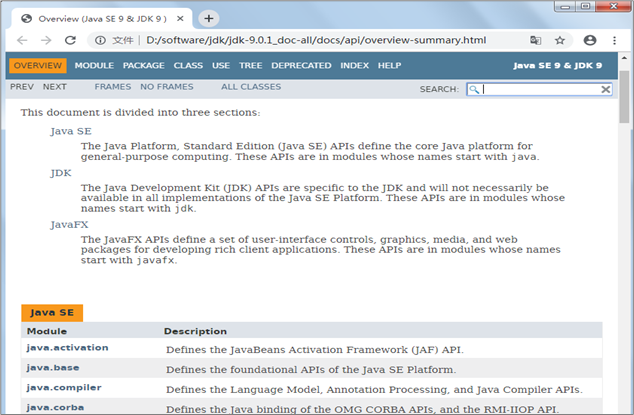Bookmark this page with the star icon
The width and height of the screenshot is (634, 415).
pyautogui.click(x=560, y=40)
